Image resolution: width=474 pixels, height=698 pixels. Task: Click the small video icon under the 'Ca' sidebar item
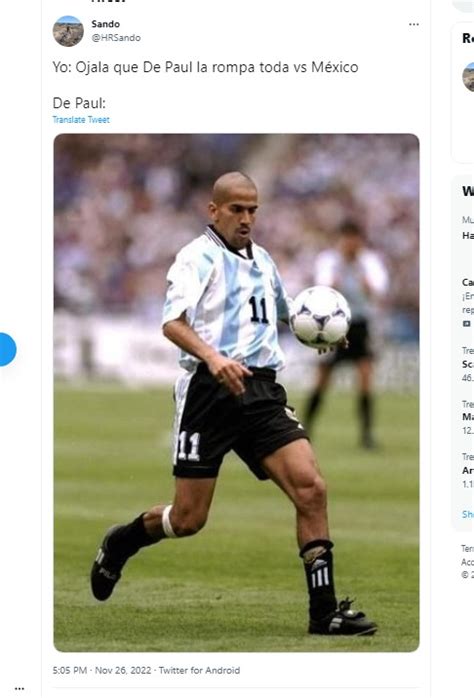coord(466,324)
